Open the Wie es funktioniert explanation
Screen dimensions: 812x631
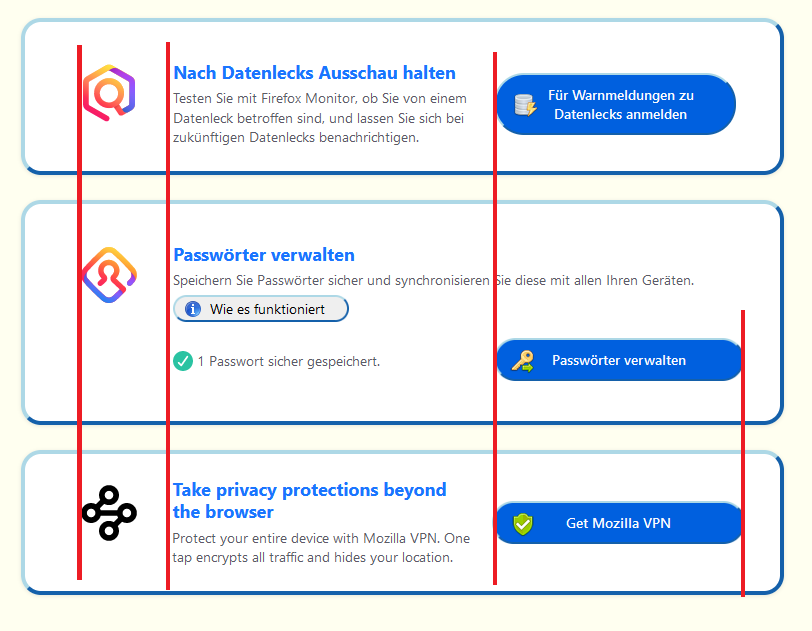[262, 309]
